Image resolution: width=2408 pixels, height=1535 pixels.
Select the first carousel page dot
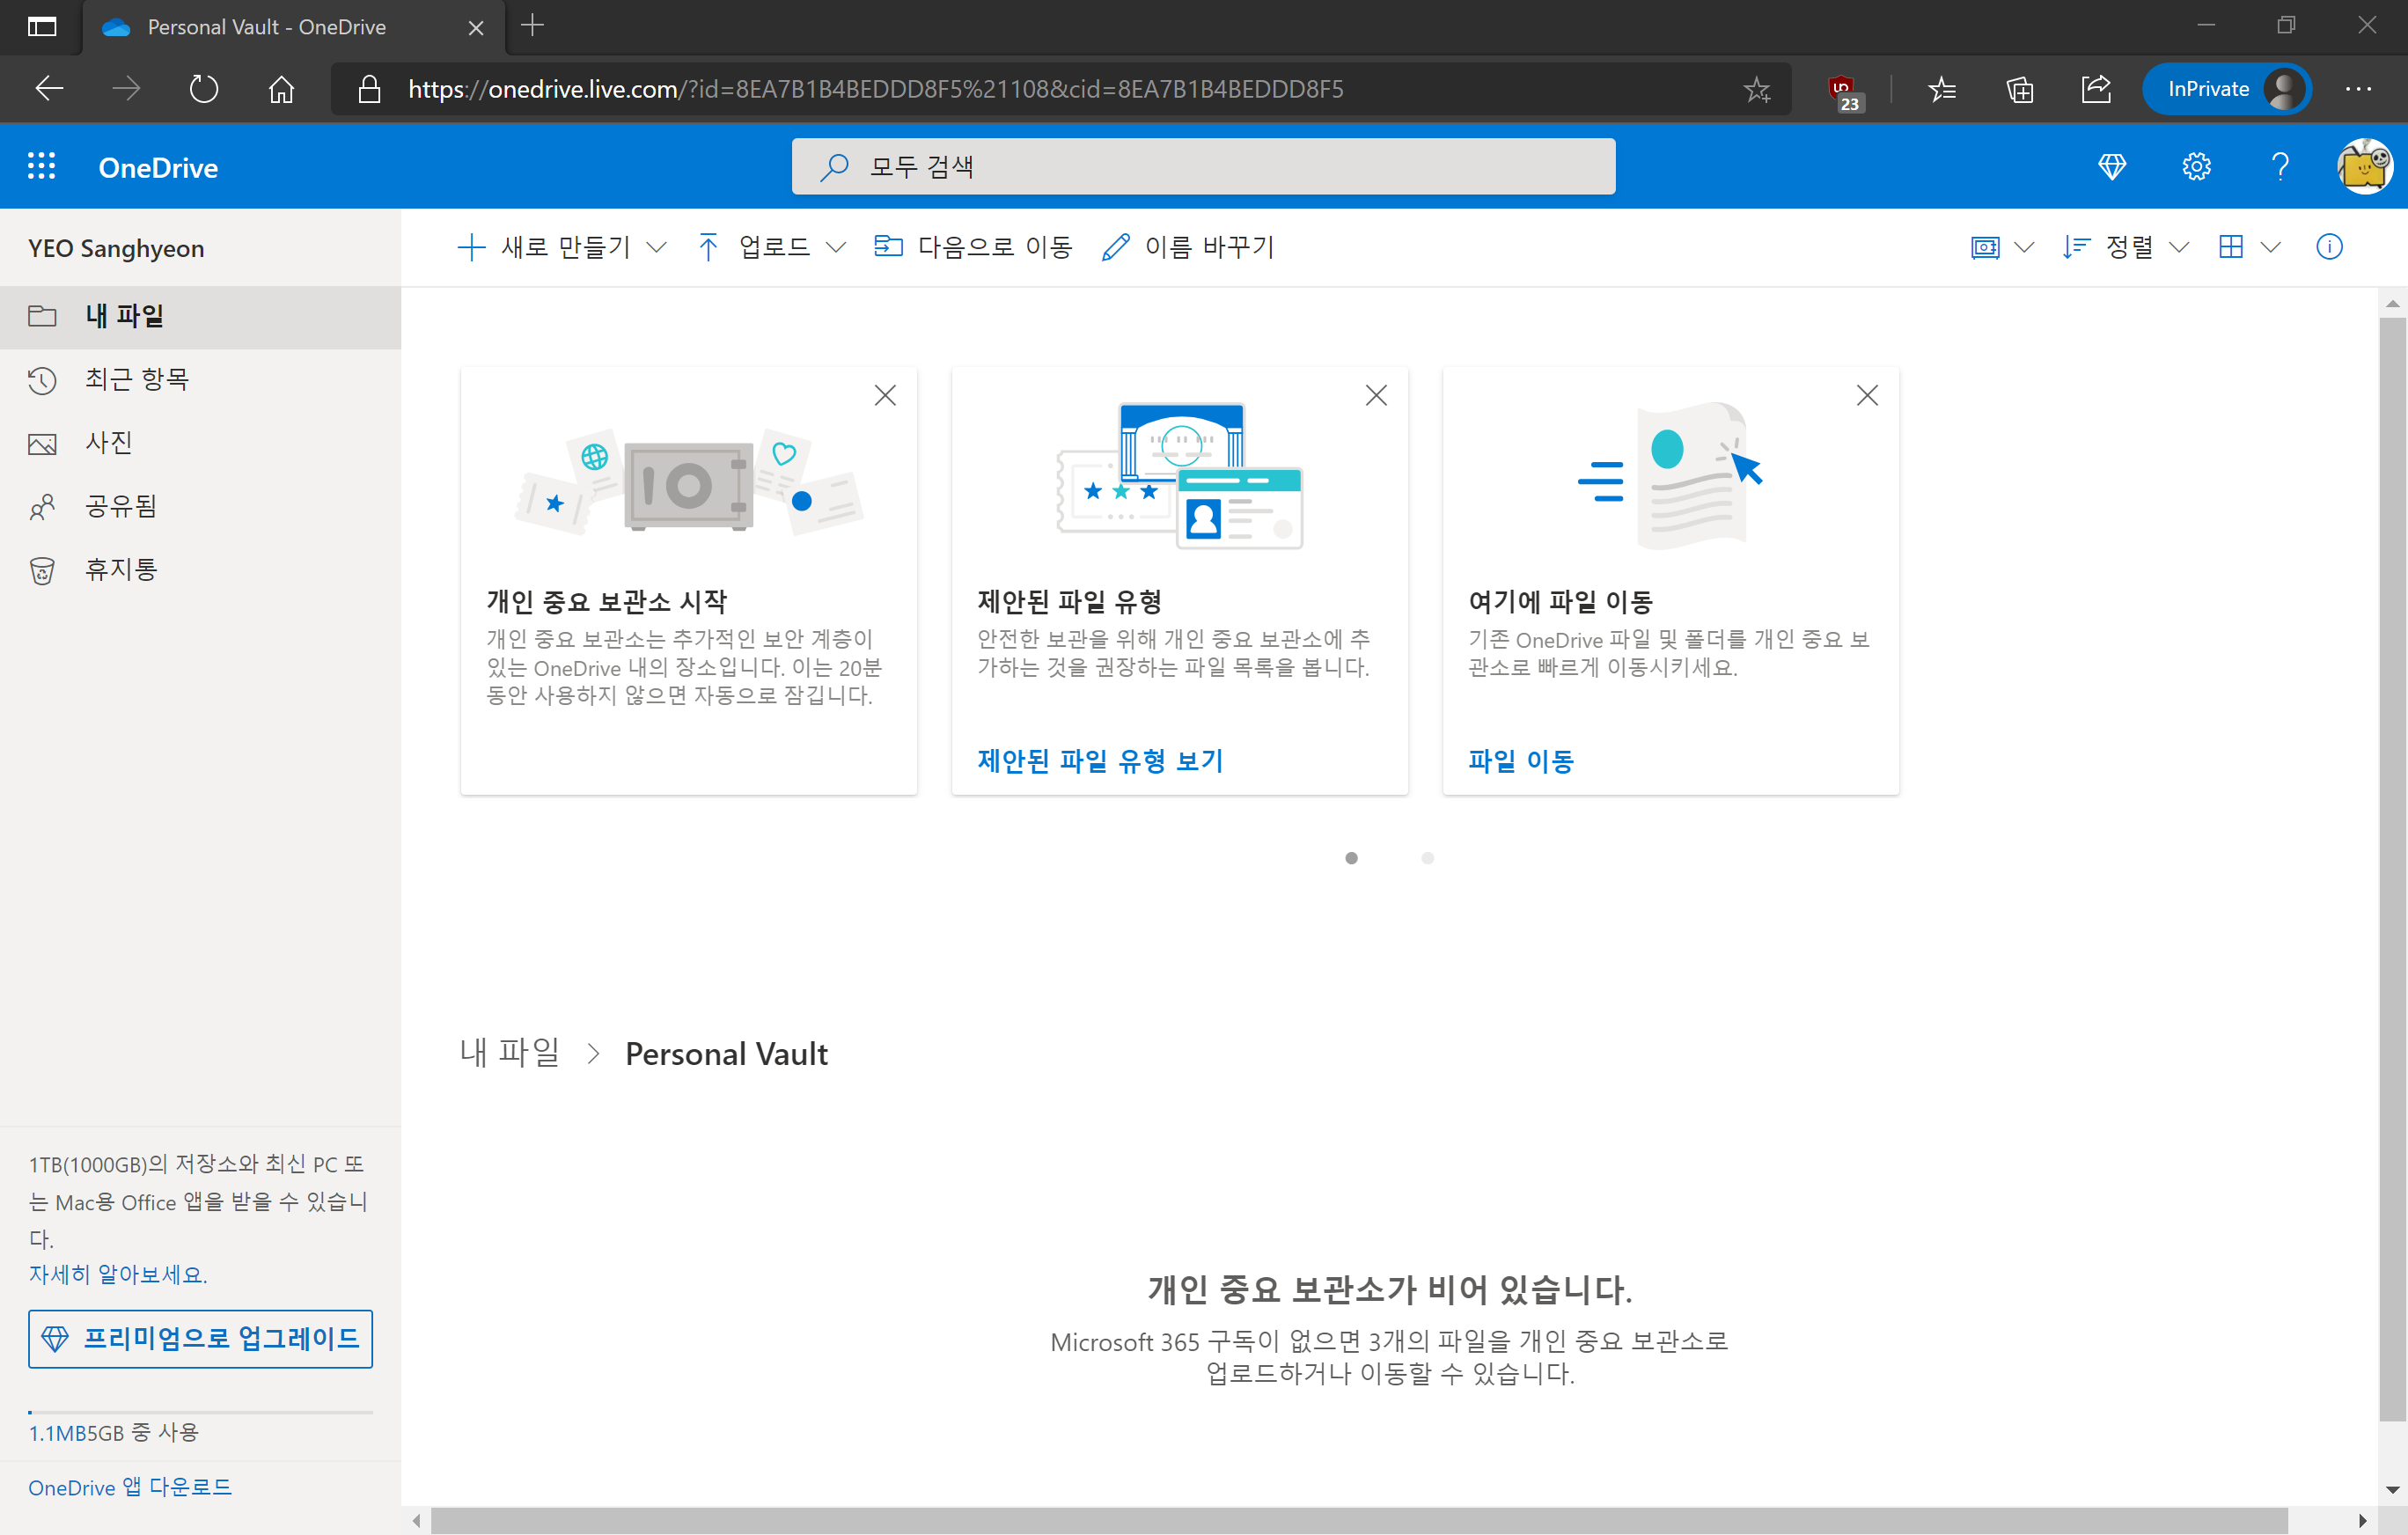pos(1351,858)
